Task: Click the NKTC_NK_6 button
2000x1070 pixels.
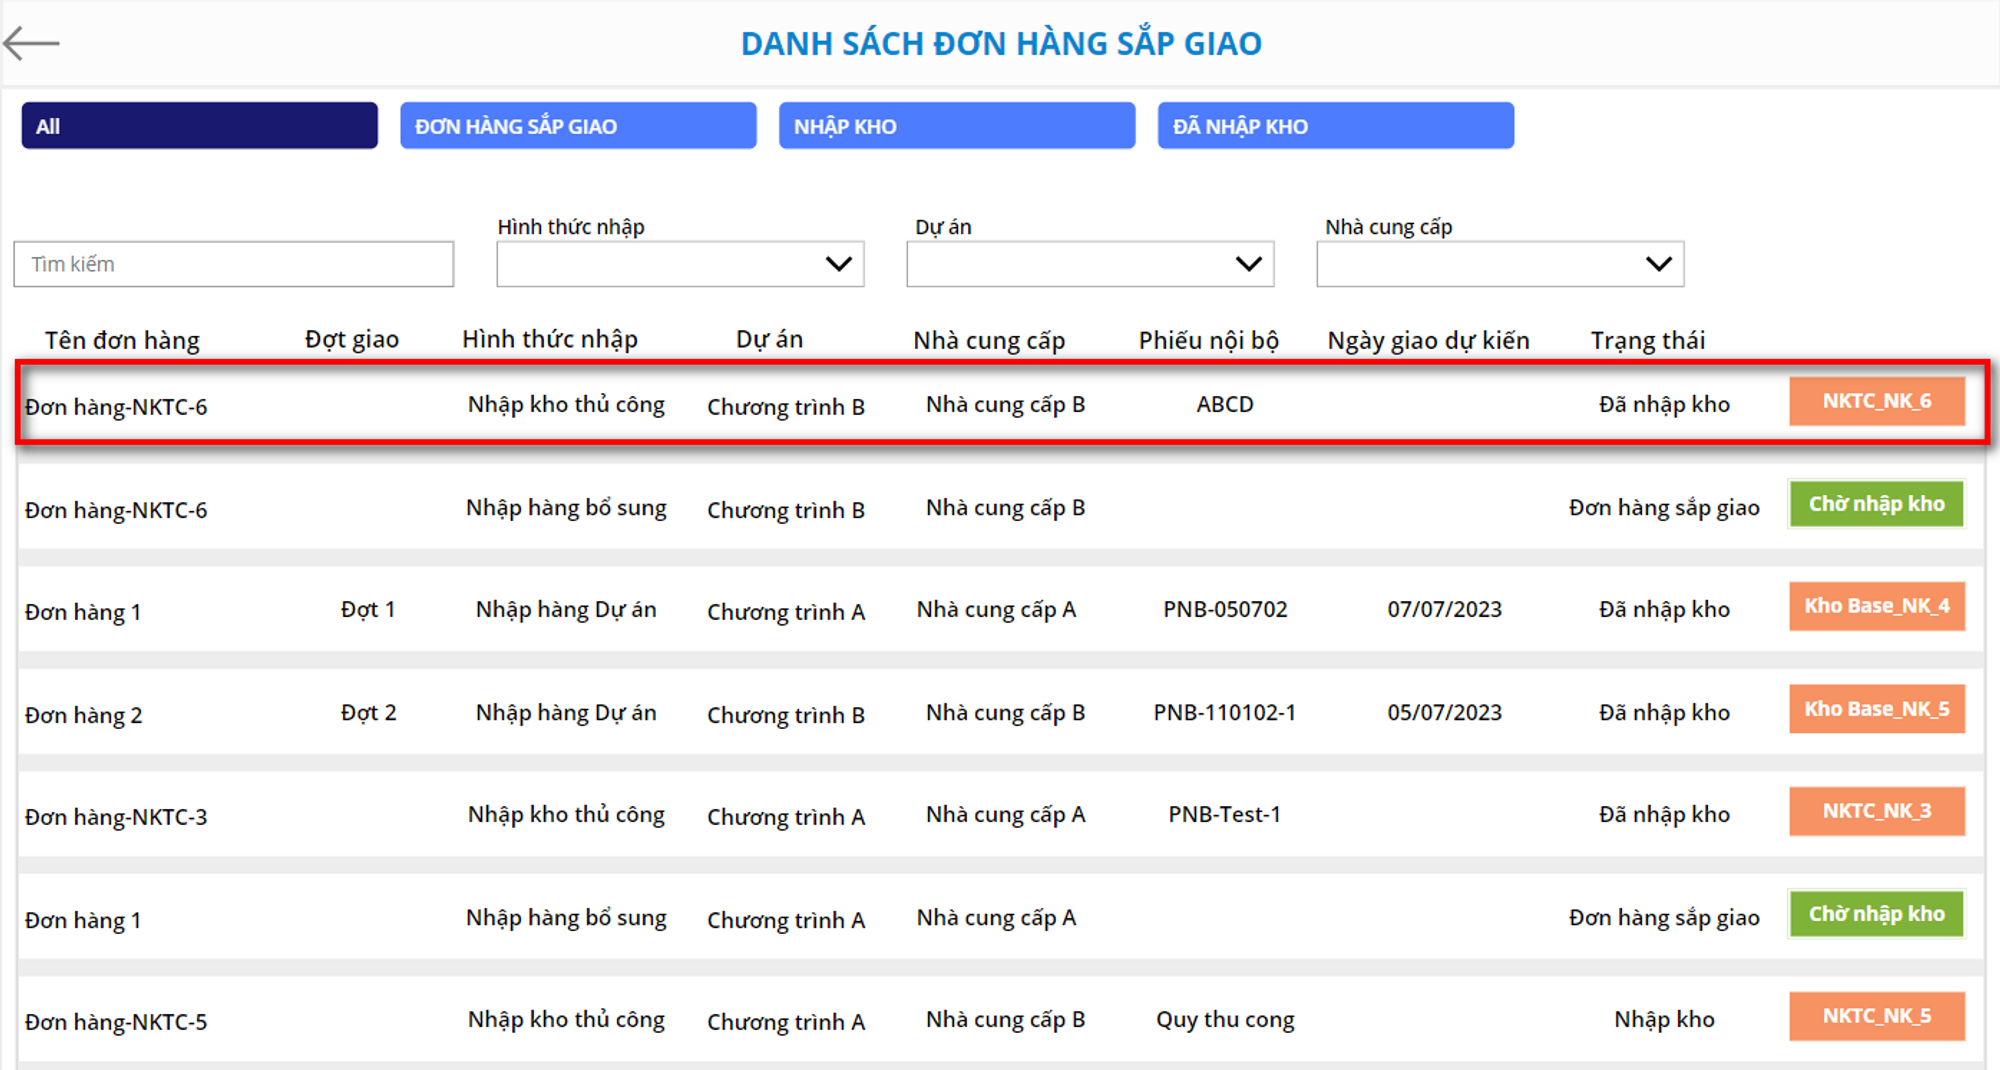Action: pyautogui.click(x=1876, y=401)
